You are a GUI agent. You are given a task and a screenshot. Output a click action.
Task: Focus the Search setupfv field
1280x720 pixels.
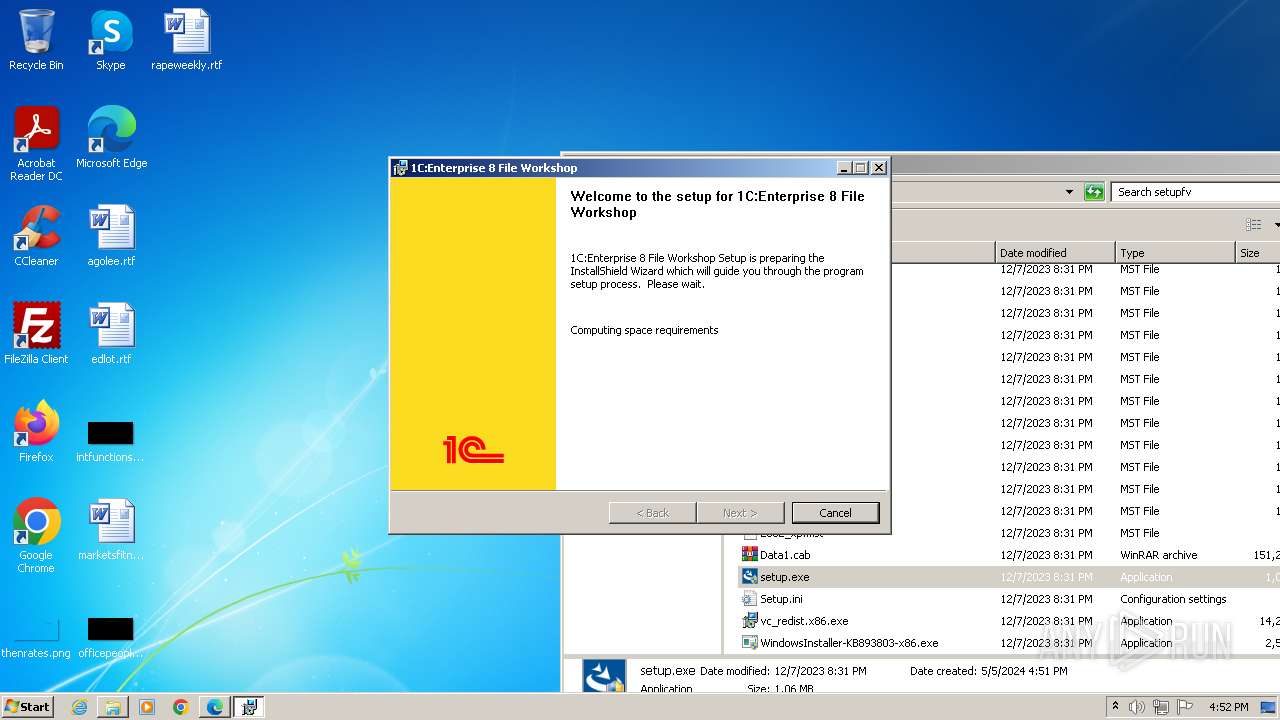click(1196, 192)
